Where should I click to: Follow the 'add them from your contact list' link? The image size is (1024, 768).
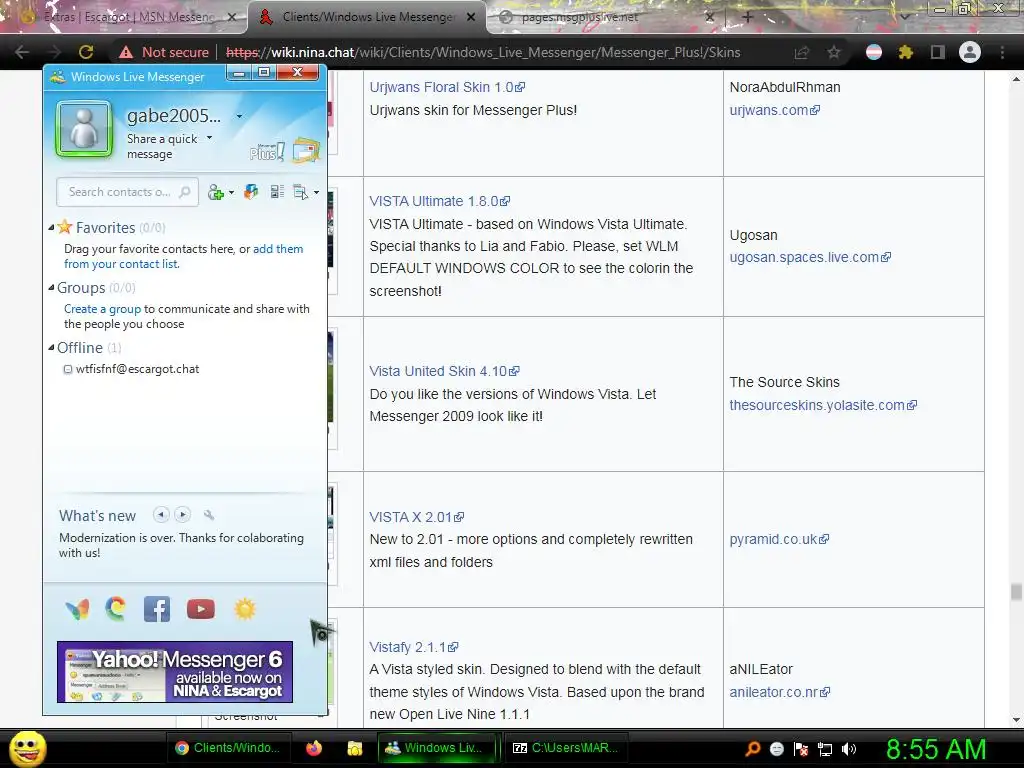[184, 257]
